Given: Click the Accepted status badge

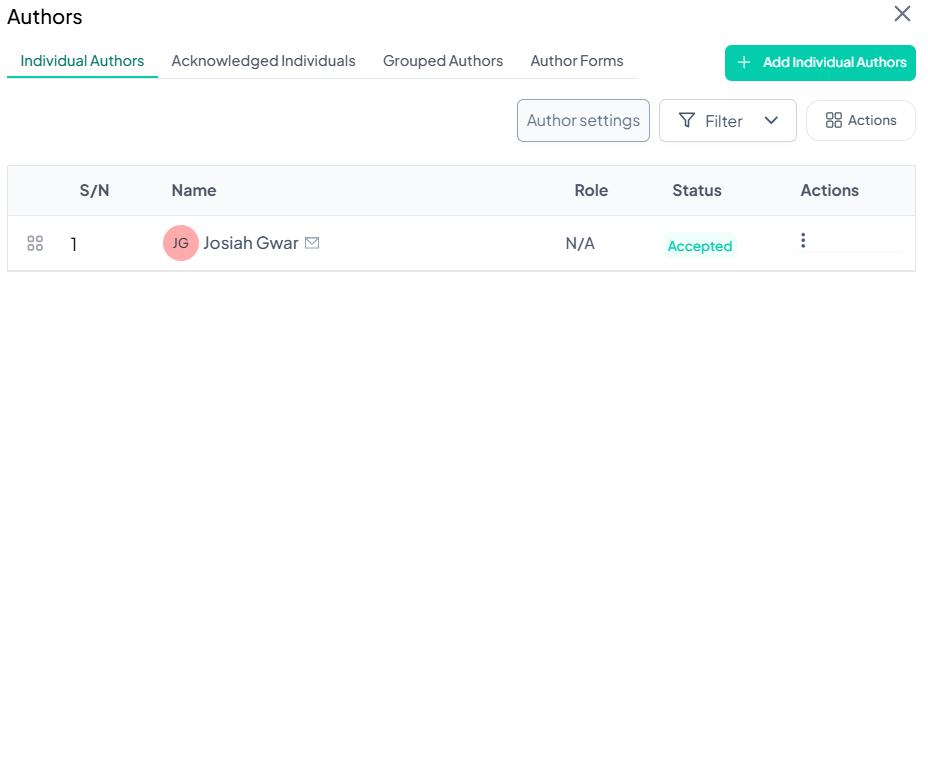Looking at the screenshot, I should coord(700,246).
